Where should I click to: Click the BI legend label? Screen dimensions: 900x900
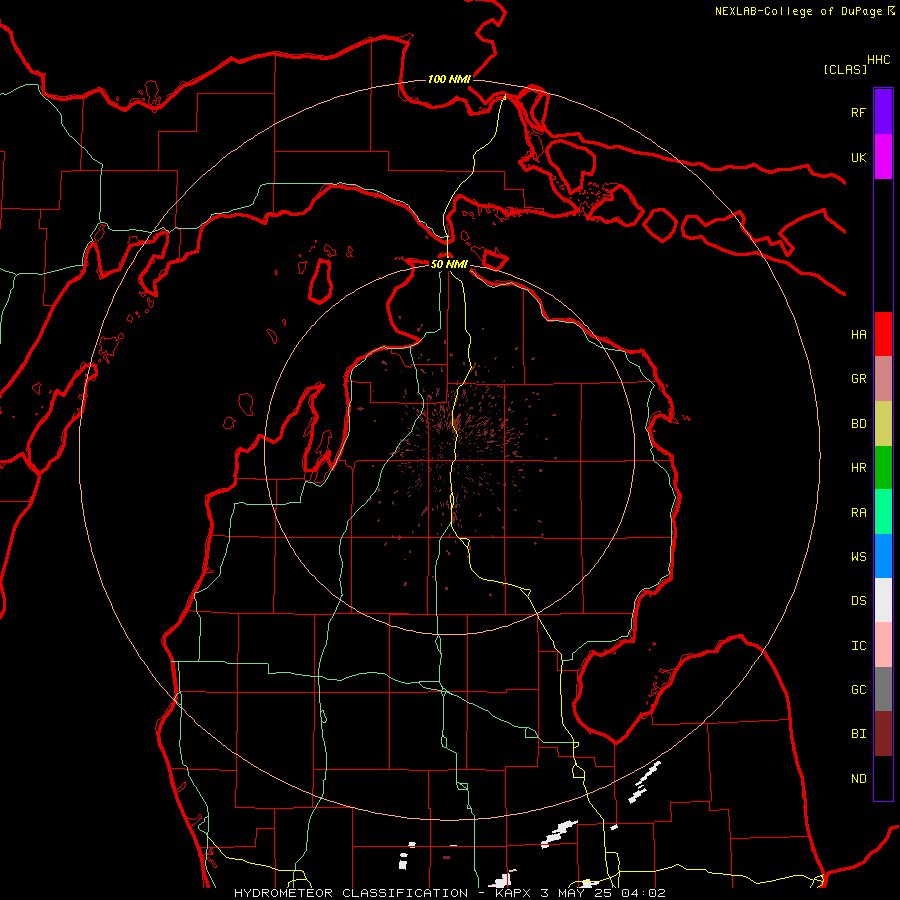[858, 734]
